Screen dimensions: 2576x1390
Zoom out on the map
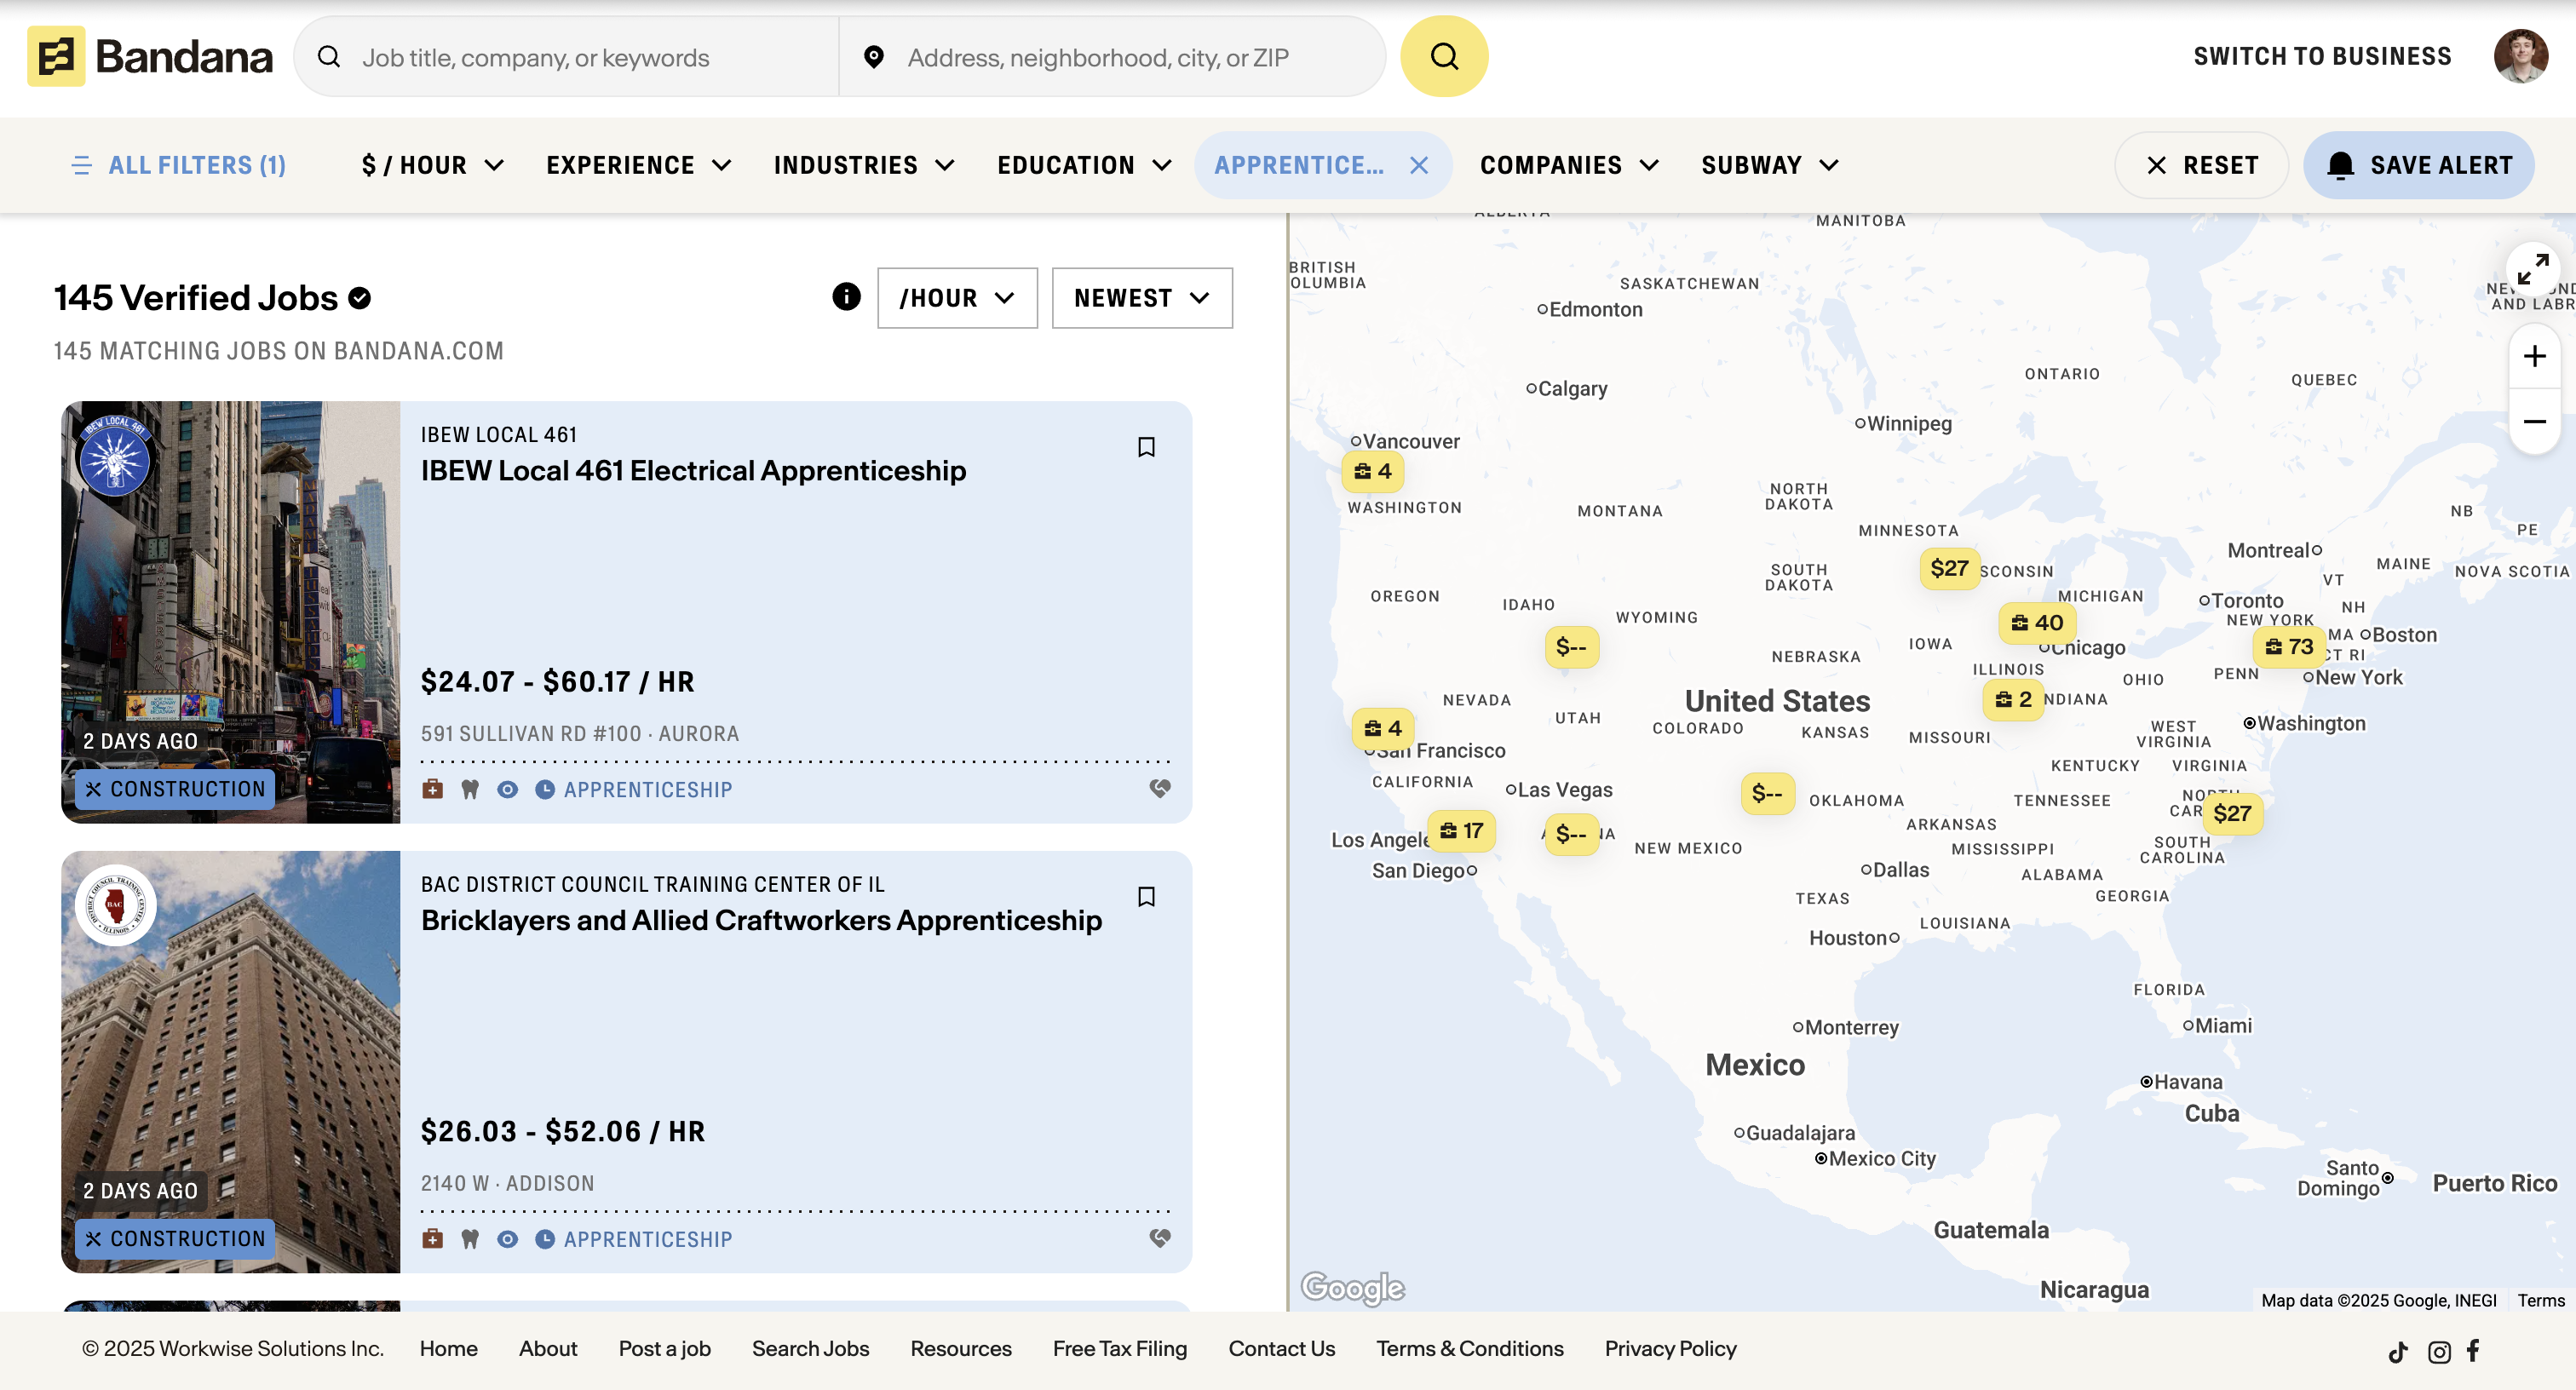[x=2533, y=421]
